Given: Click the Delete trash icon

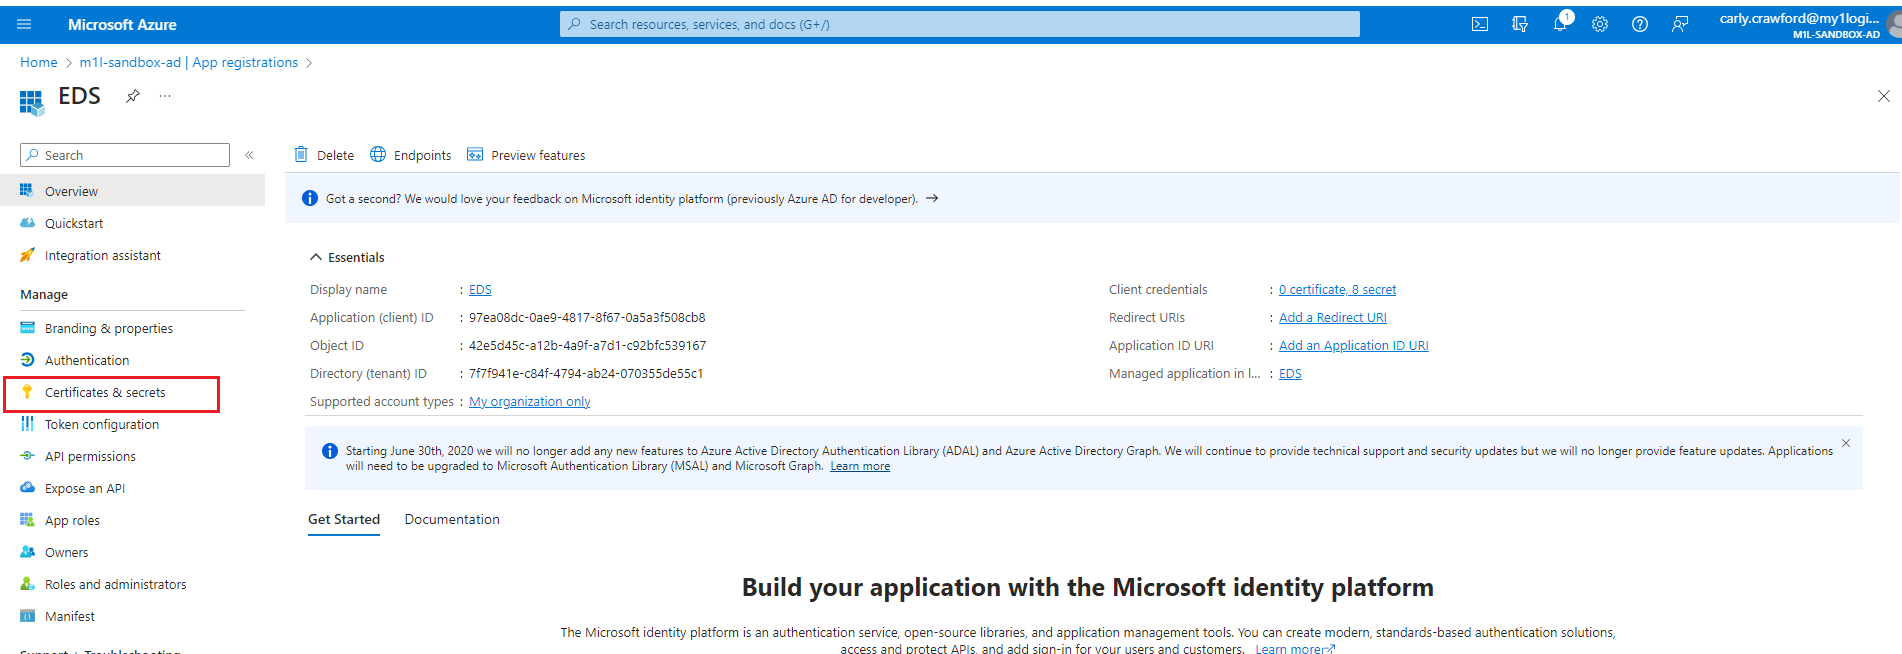Looking at the screenshot, I should 301,154.
